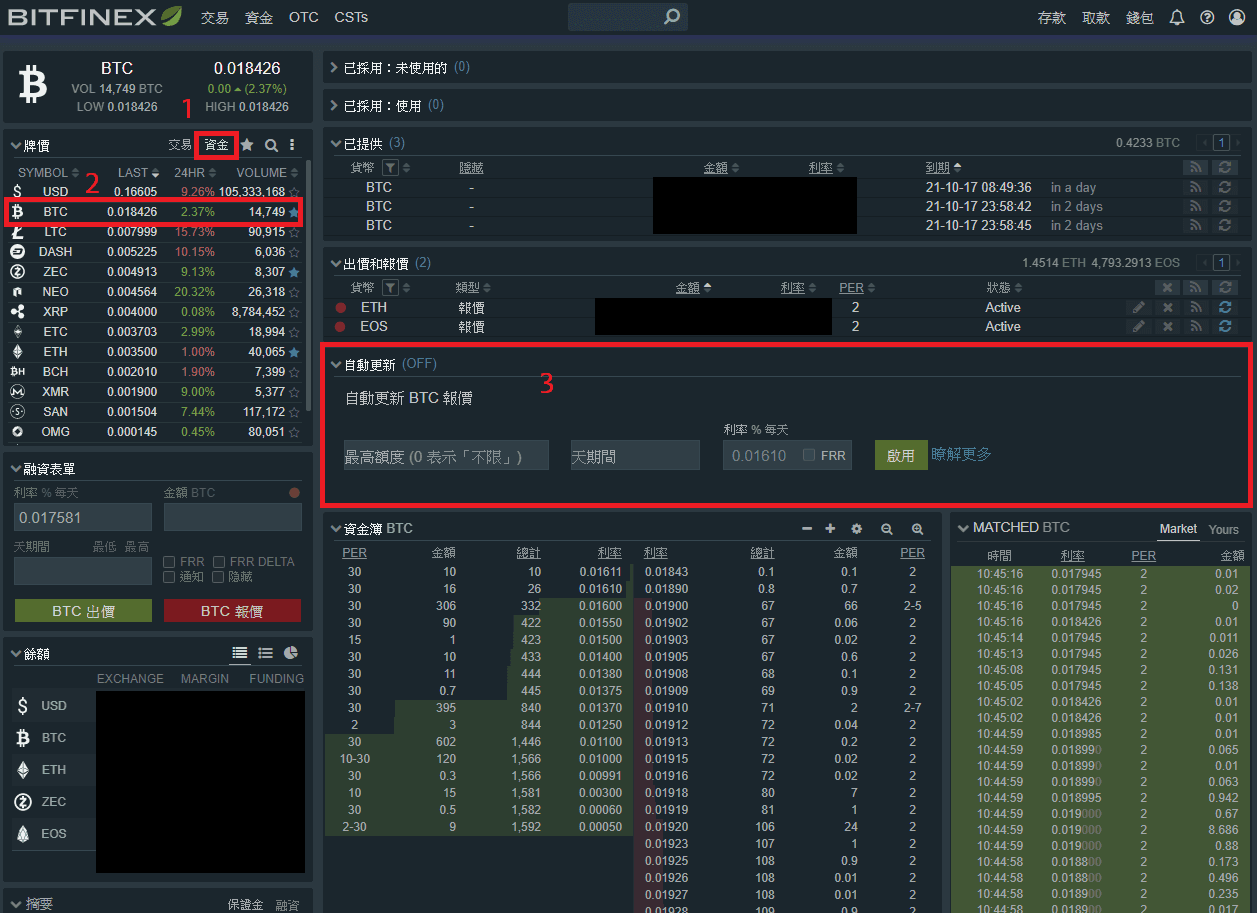This screenshot has width=1257, height=913.
Task: Switch to the 資金 tab in the ticker panel
Action: click(x=216, y=144)
